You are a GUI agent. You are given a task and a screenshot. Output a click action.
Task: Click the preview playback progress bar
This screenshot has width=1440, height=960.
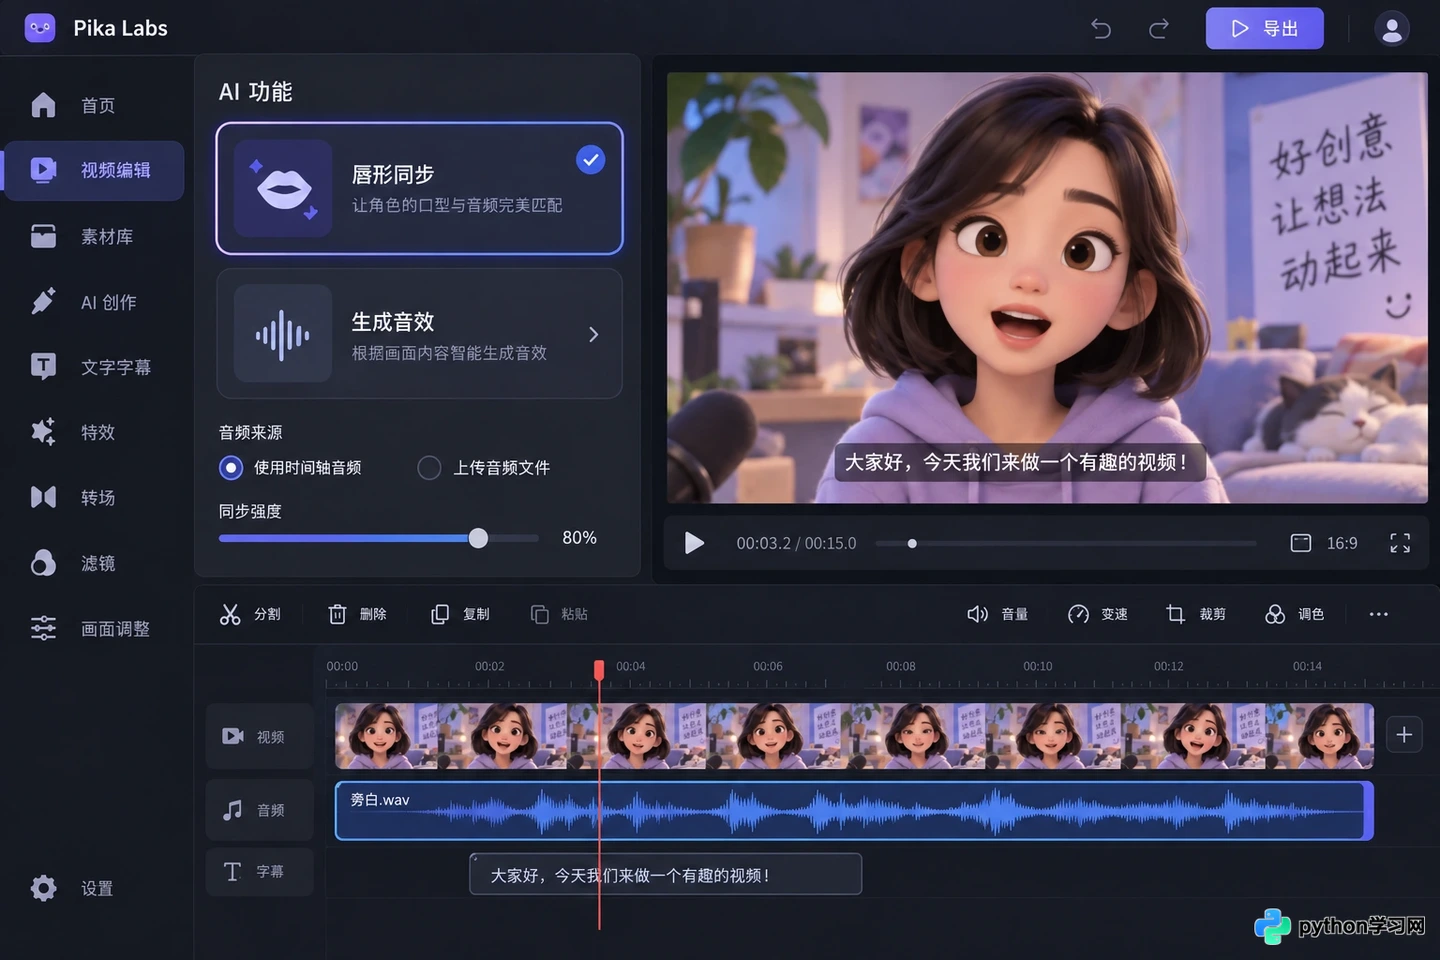(1065, 543)
